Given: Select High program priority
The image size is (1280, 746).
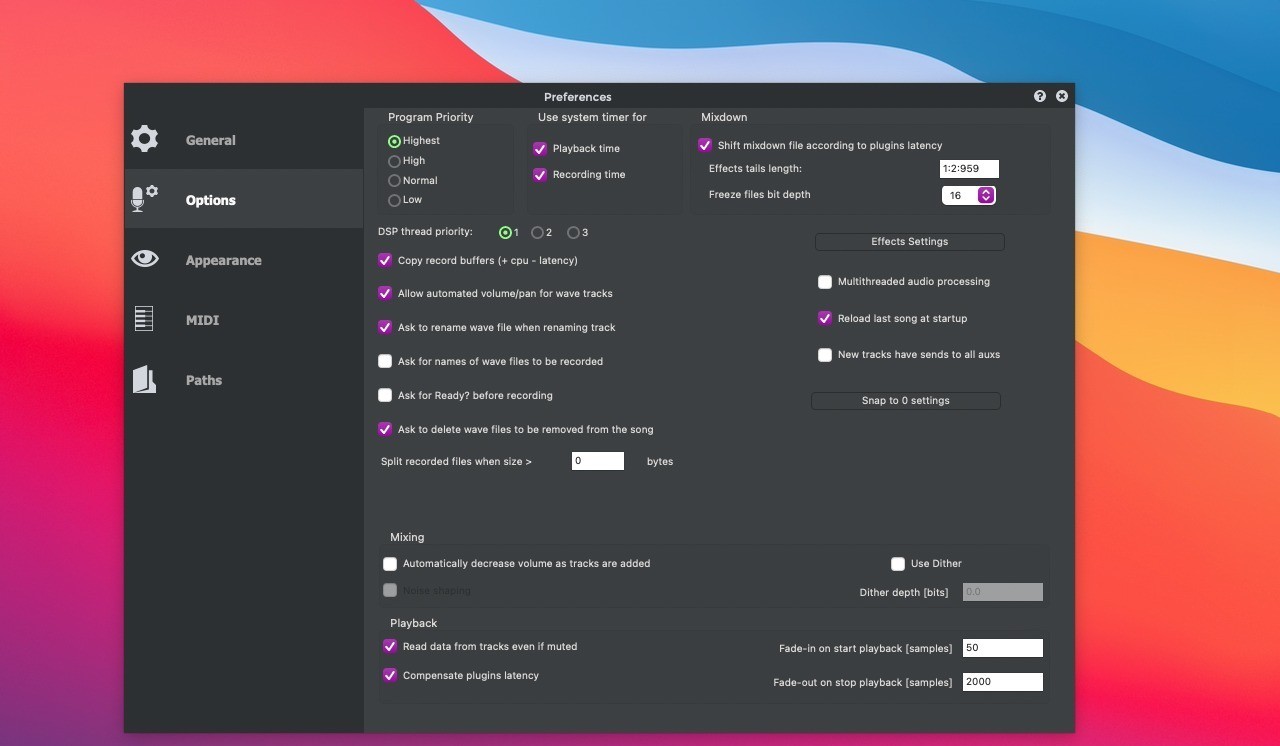Looking at the screenshot, I should point(394,161).
